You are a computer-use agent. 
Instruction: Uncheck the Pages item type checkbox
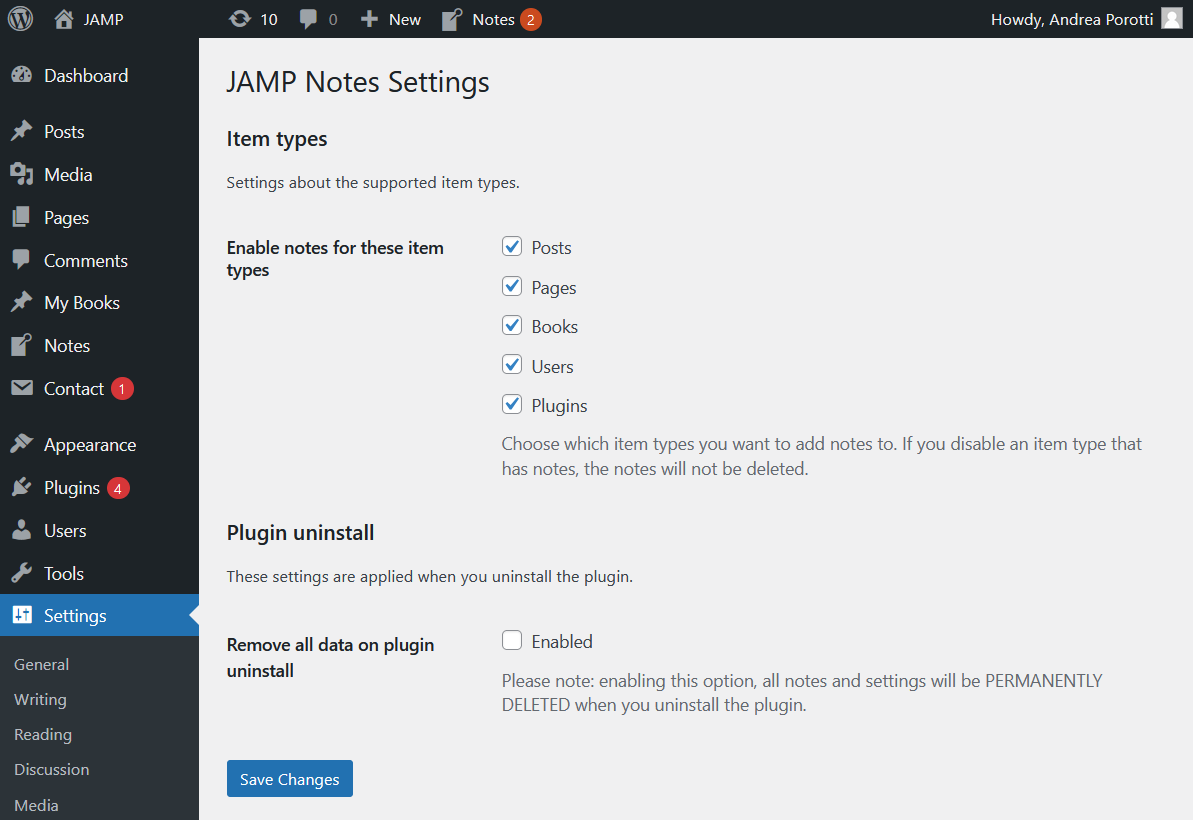(512, 286)
